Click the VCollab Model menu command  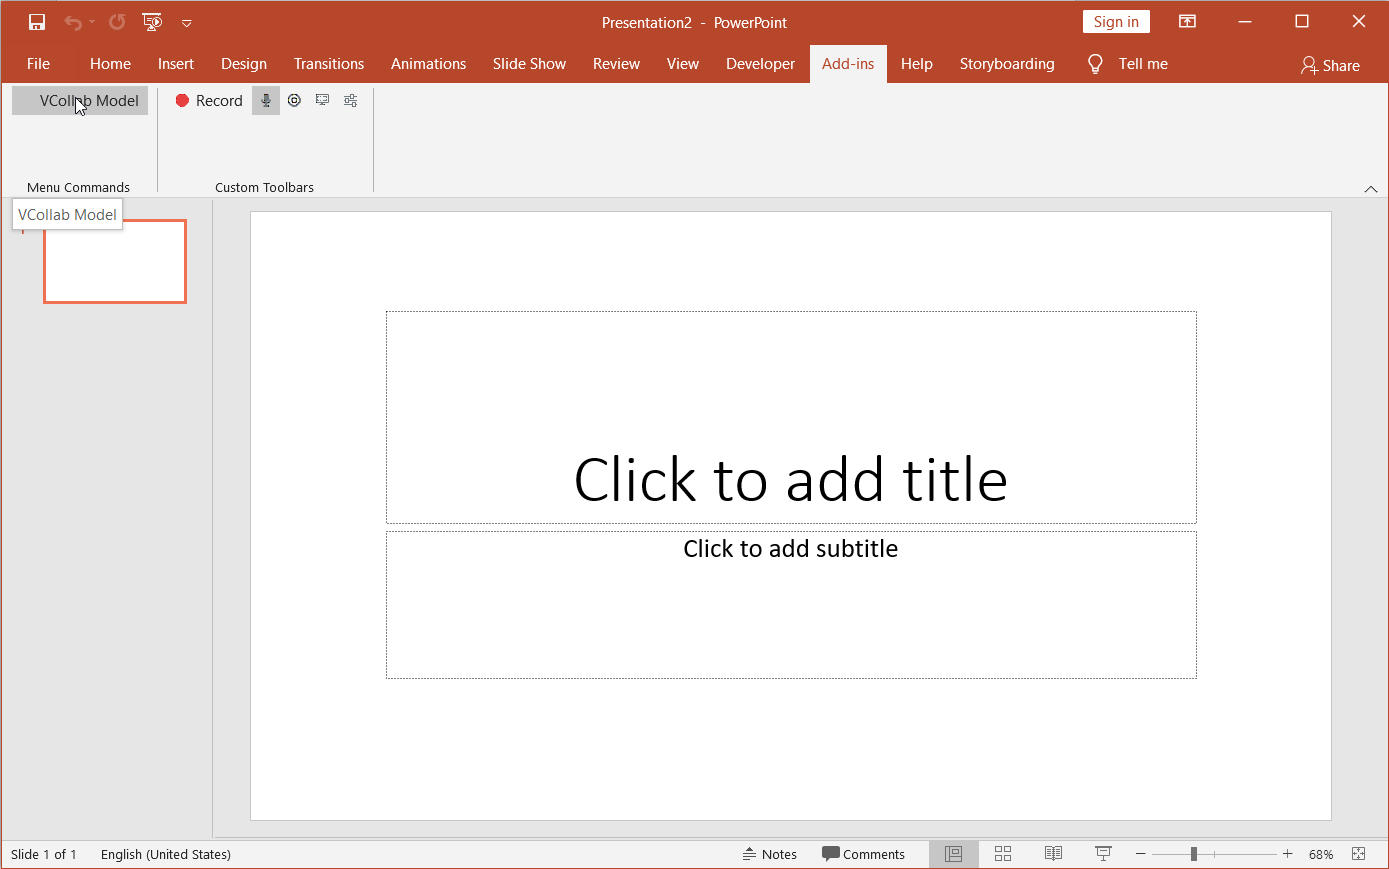[80, 101]
